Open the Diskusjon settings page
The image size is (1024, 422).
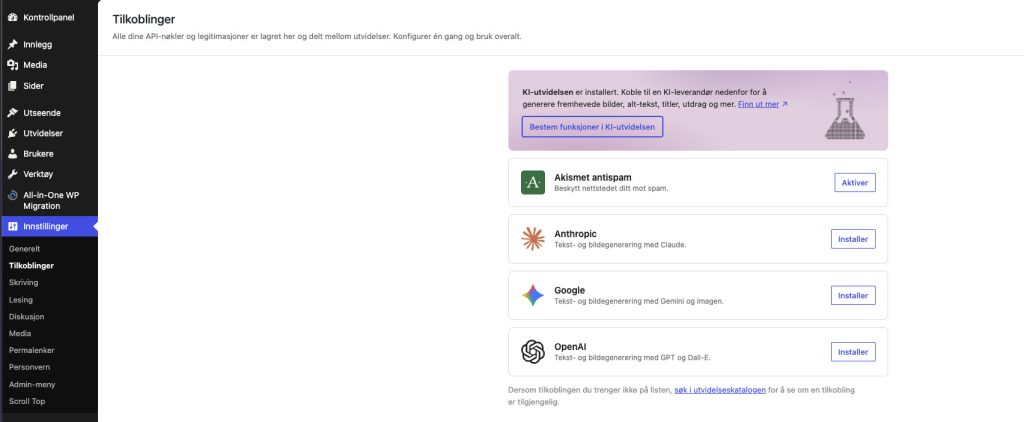(27, 317)
